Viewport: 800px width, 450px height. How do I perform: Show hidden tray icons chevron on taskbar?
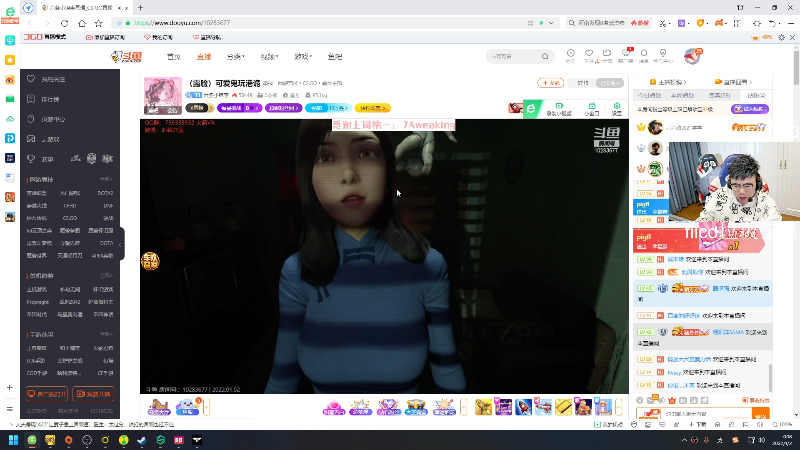click(684, 440)
